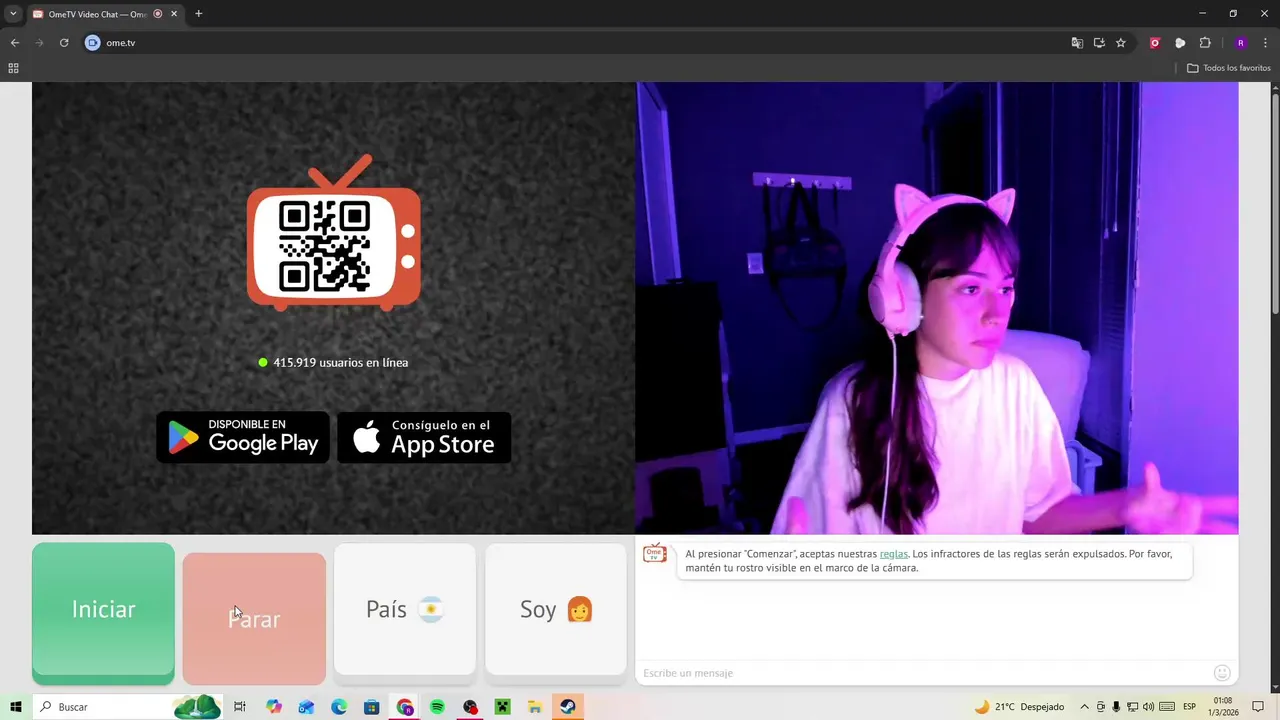This screenshot has width=1280, height=720.
Task: Open Task View on the taskbar
Action: 240,707
